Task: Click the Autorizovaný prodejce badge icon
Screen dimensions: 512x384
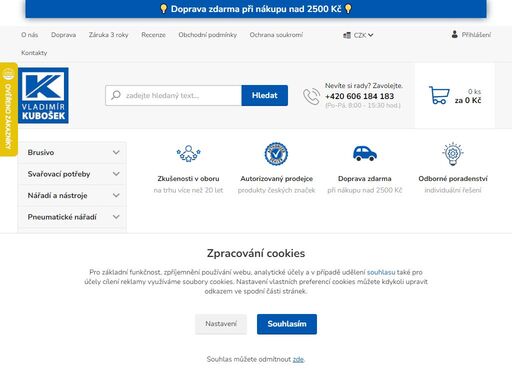Action: pos(276,154)
